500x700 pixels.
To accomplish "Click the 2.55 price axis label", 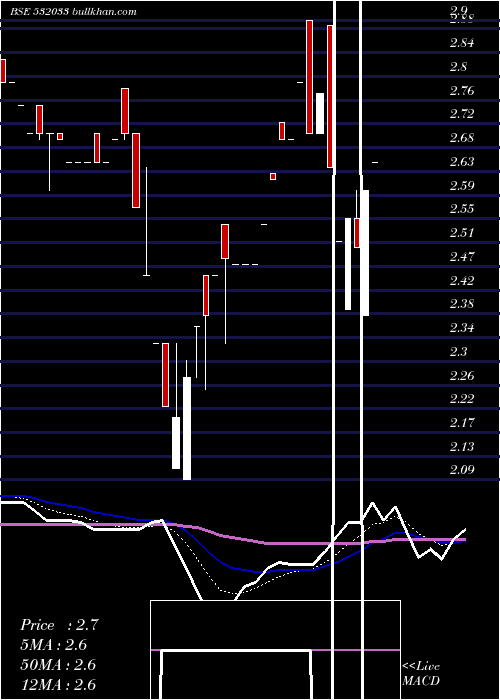I will 462,209.
